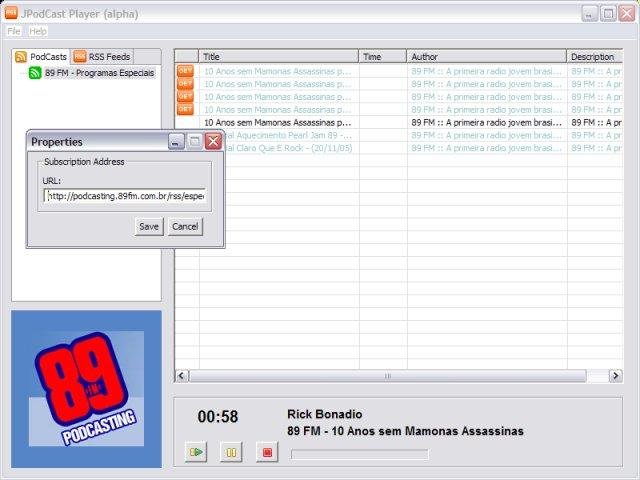Click GET icon on first podcast row

pos(185,71)
